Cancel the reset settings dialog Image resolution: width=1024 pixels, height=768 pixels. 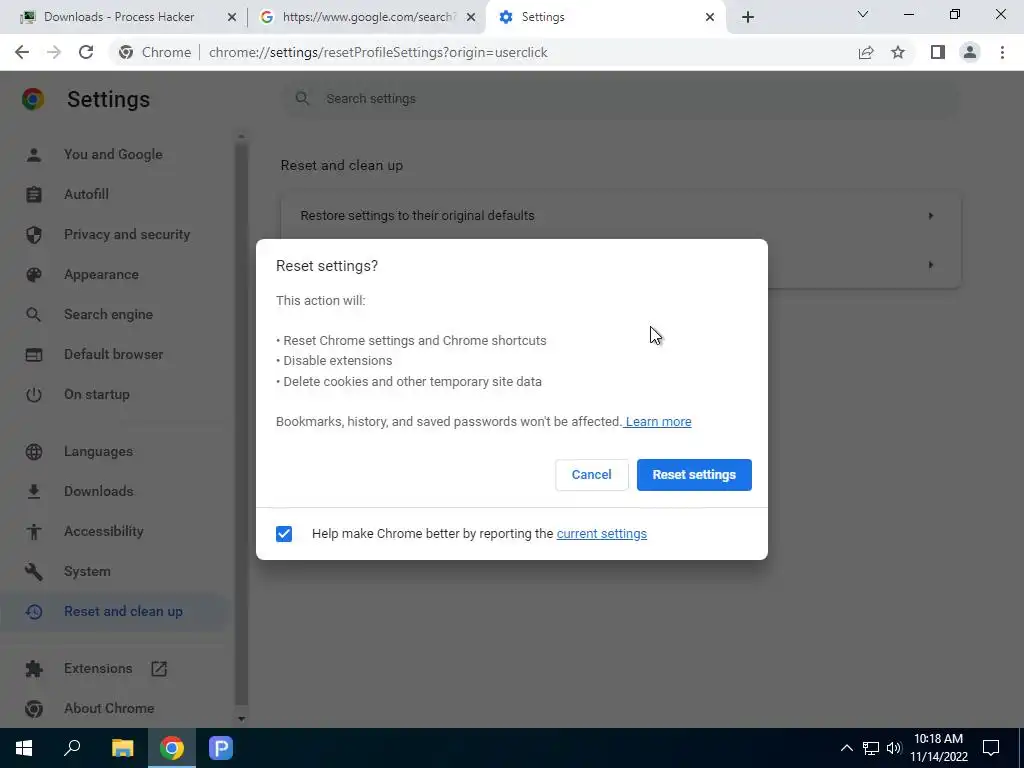click(592, 475)
